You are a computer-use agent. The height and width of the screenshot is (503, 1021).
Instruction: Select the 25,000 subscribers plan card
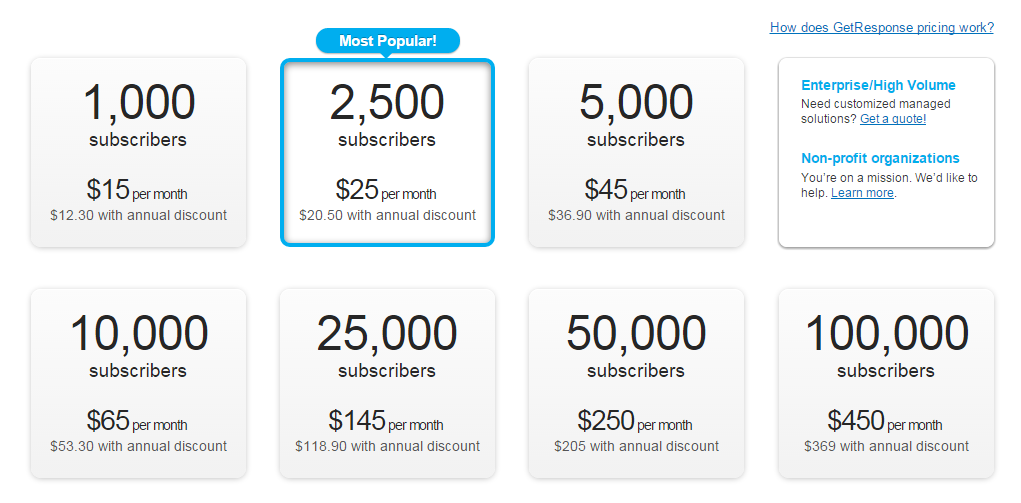(x=387, y=383)
